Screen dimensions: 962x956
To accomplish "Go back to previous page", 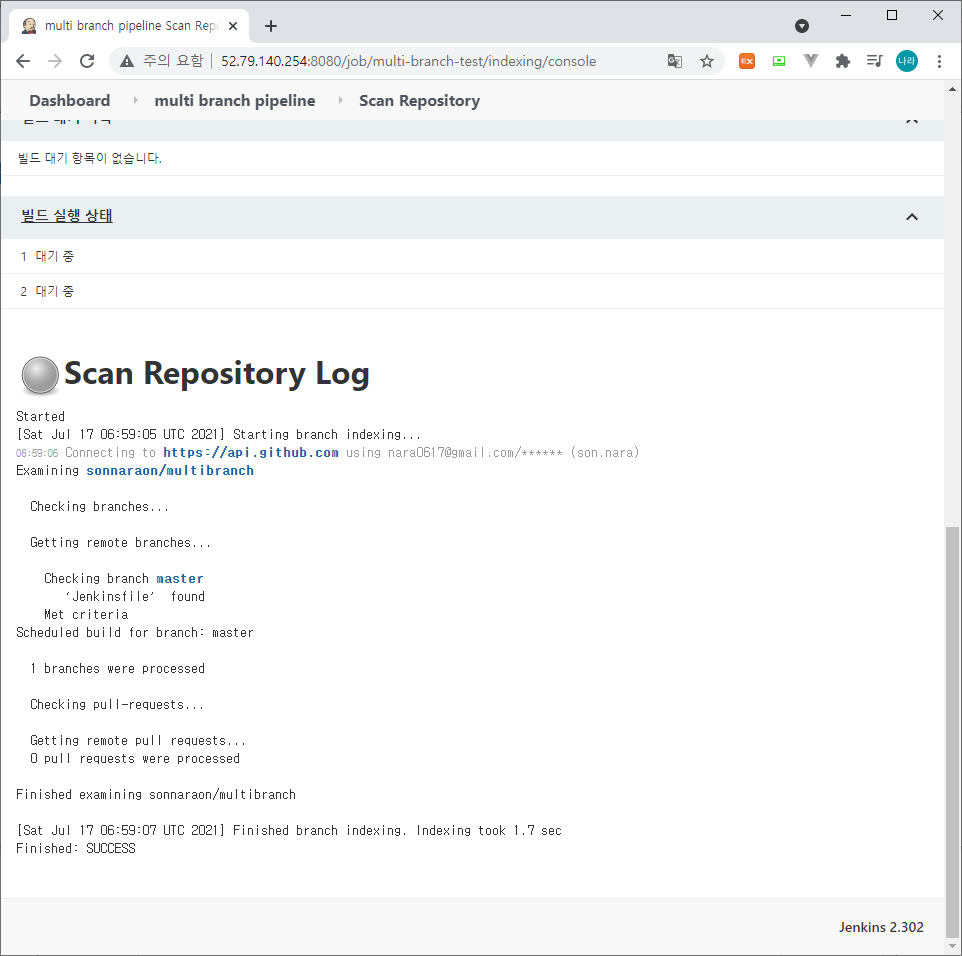I will 23,61.
